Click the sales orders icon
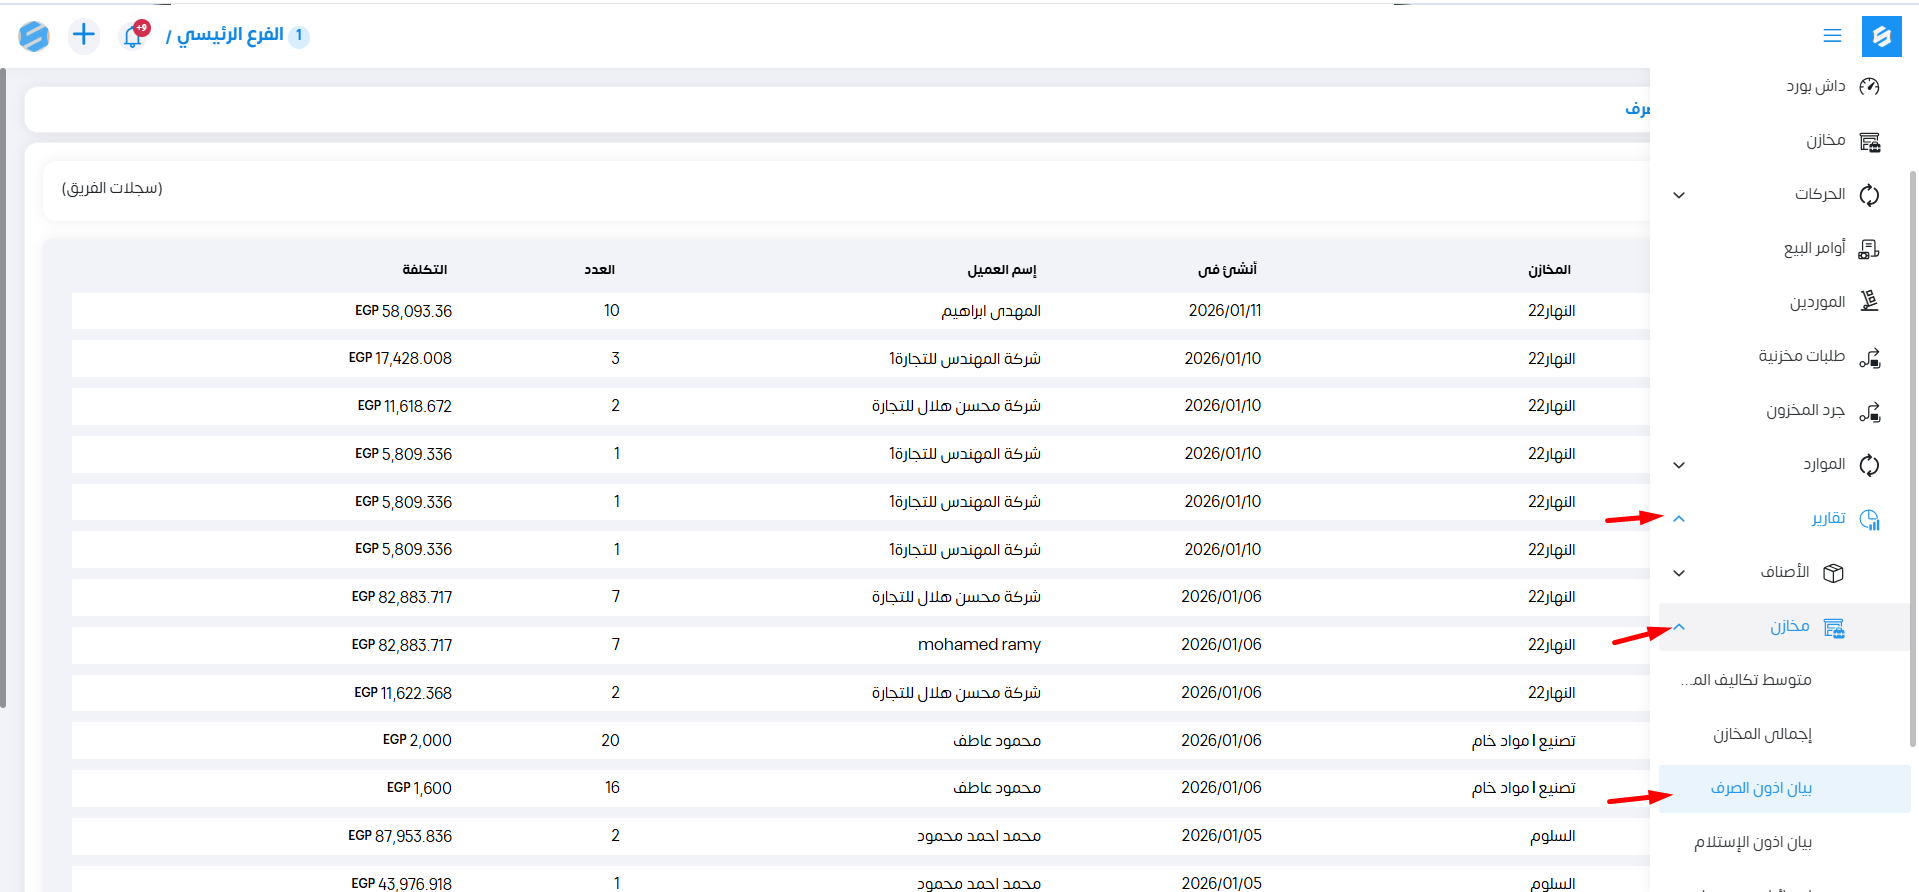Screen dimensions: 1919x892 pos(1869,249)
